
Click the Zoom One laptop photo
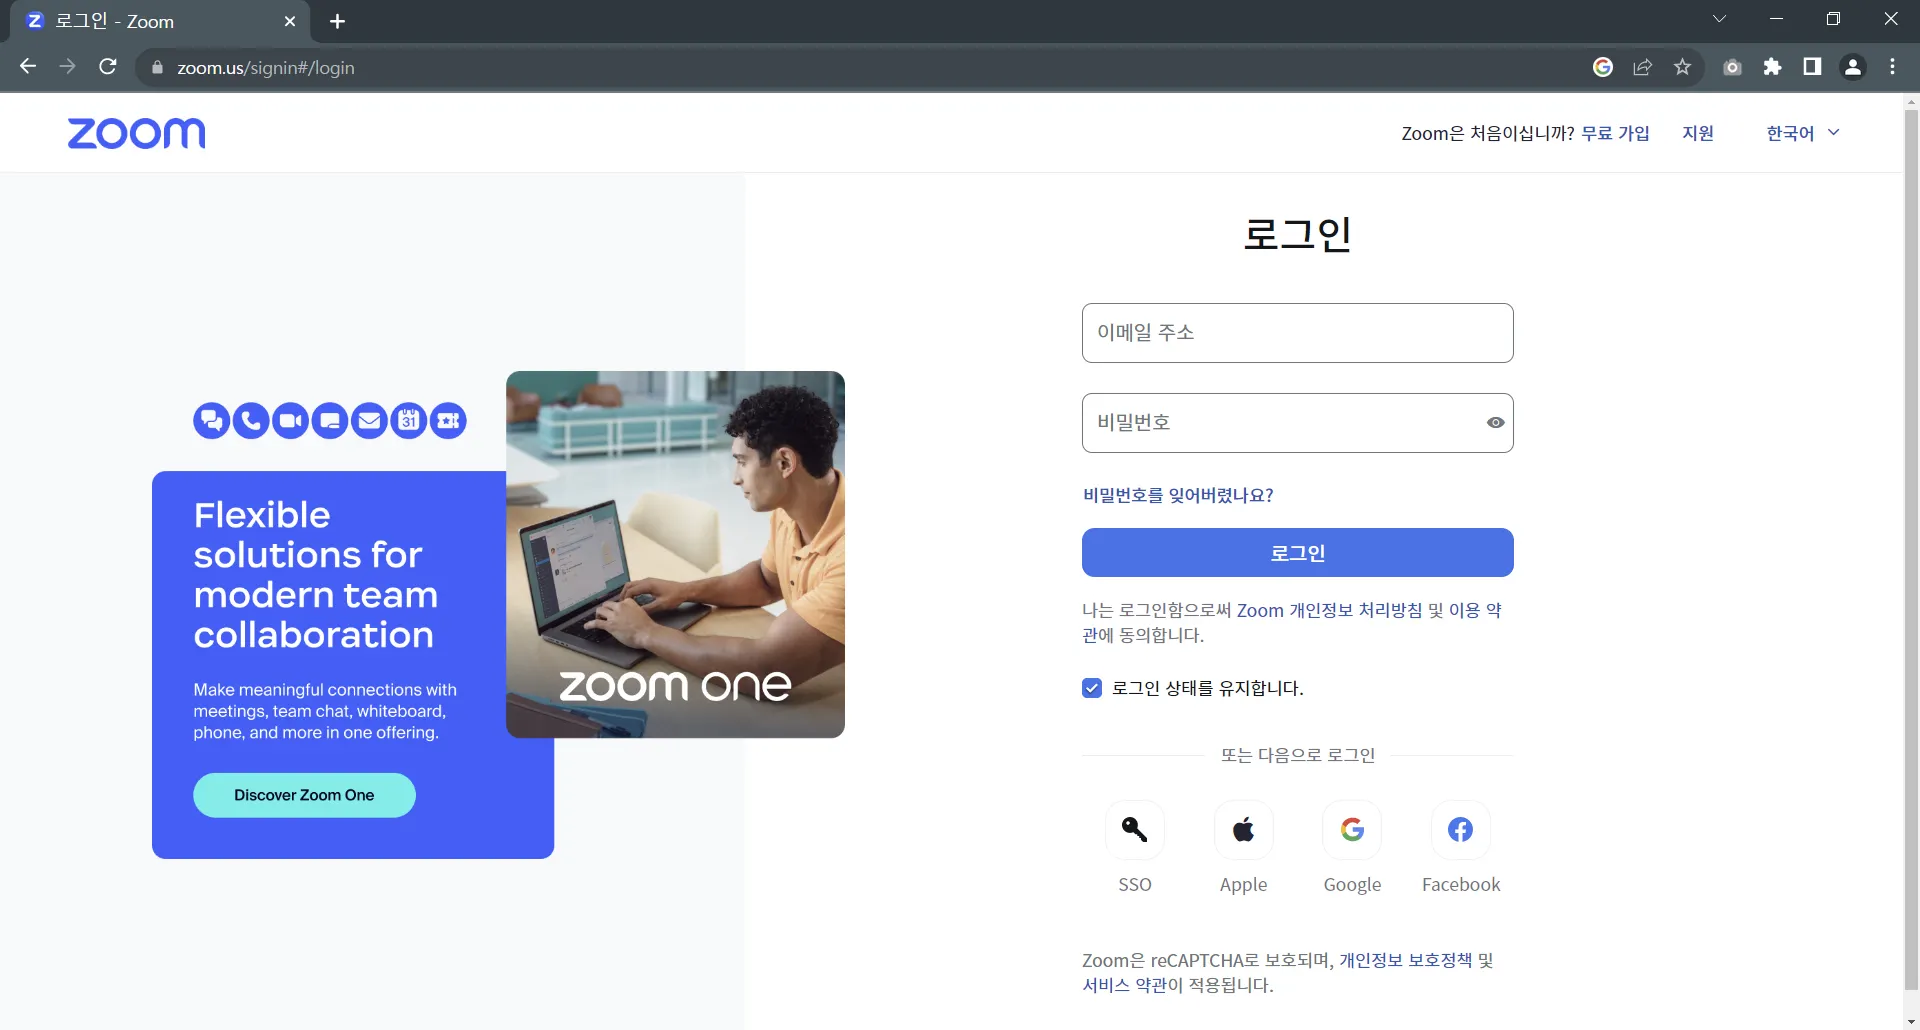(675, 554)
